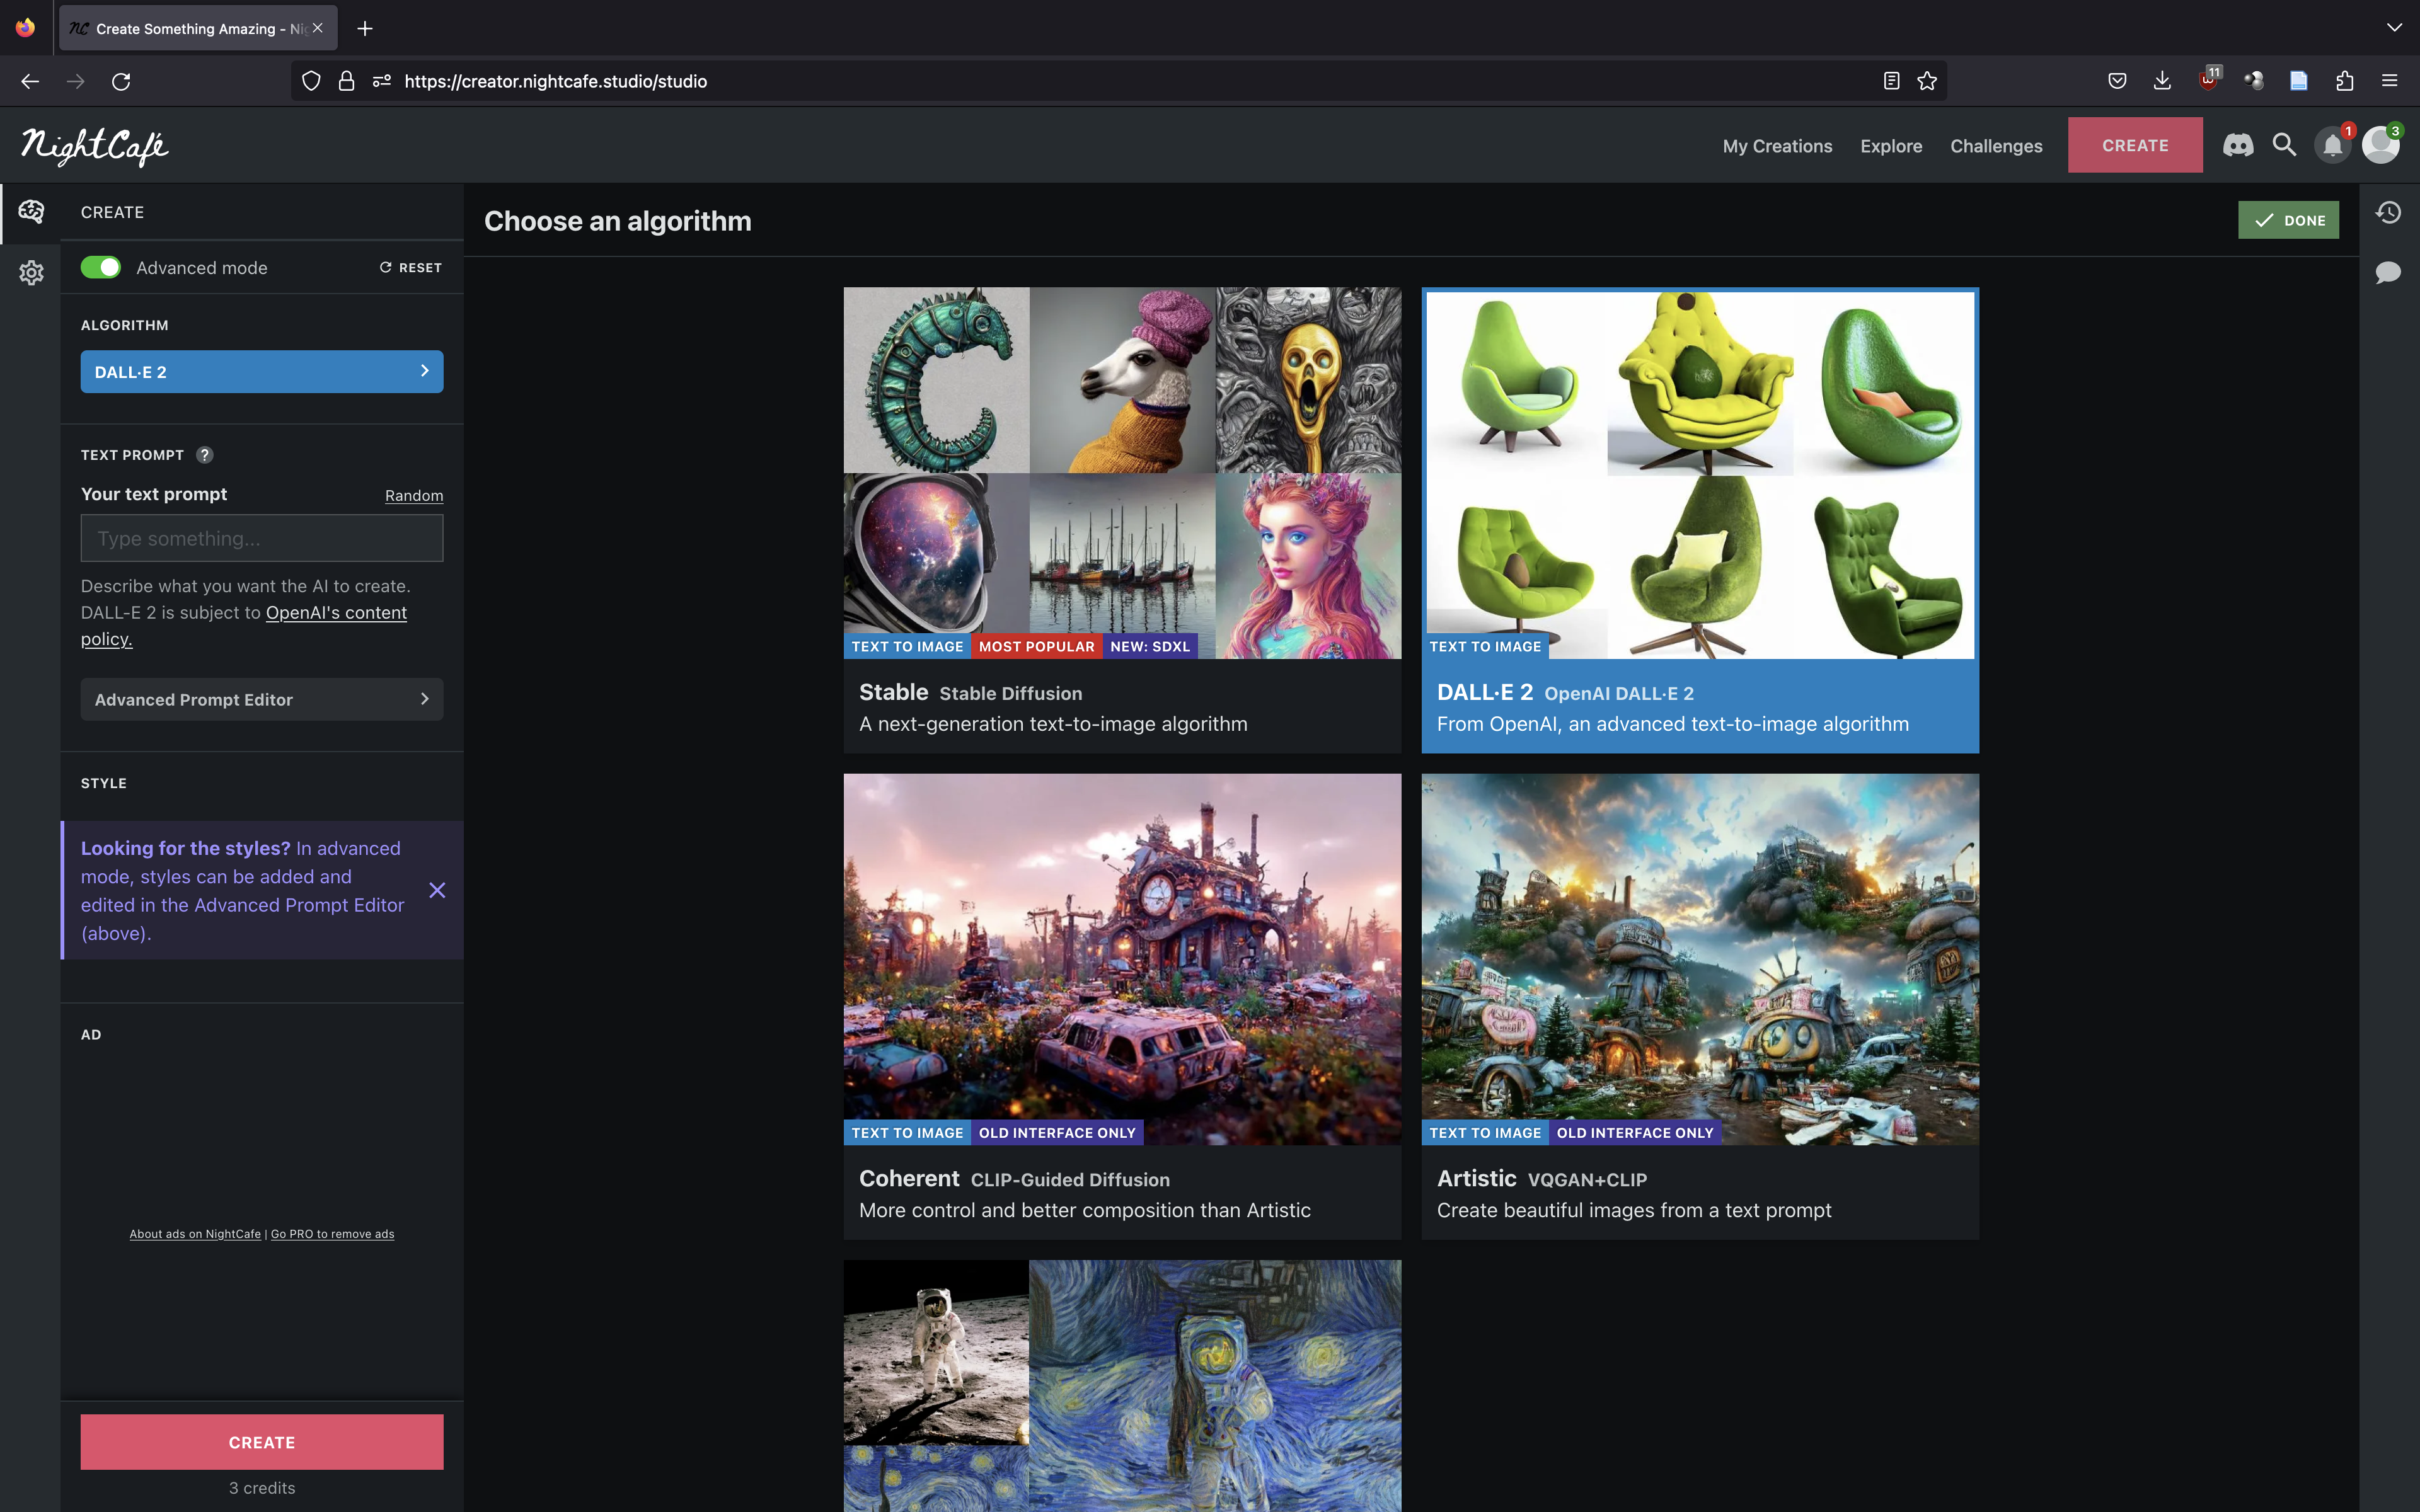List all tabs dropdown arrow
This screenshot has width=2420, height=1512.
[x=2394, y=28]
